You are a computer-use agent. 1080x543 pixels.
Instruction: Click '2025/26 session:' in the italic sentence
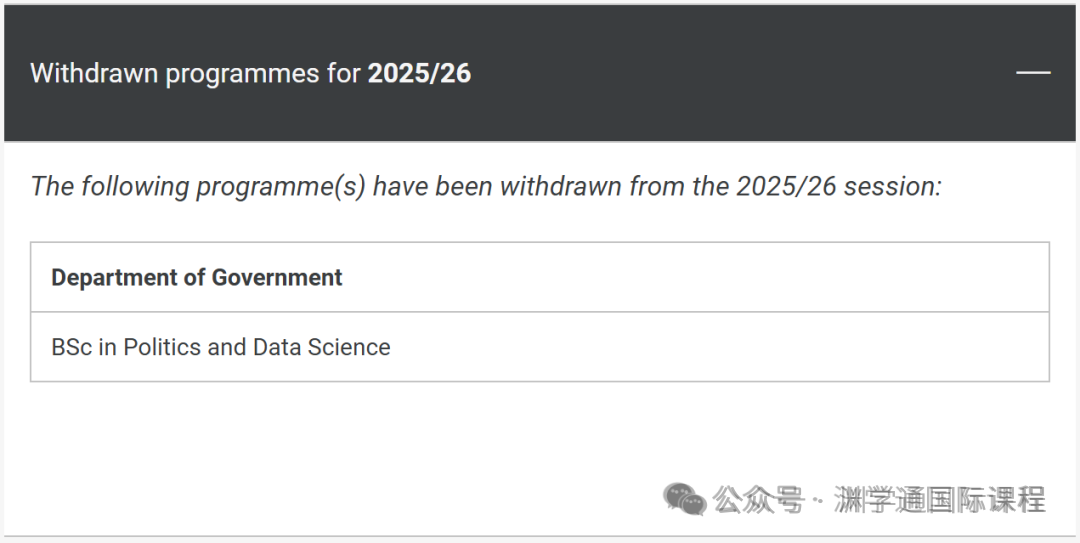point(838,186)
